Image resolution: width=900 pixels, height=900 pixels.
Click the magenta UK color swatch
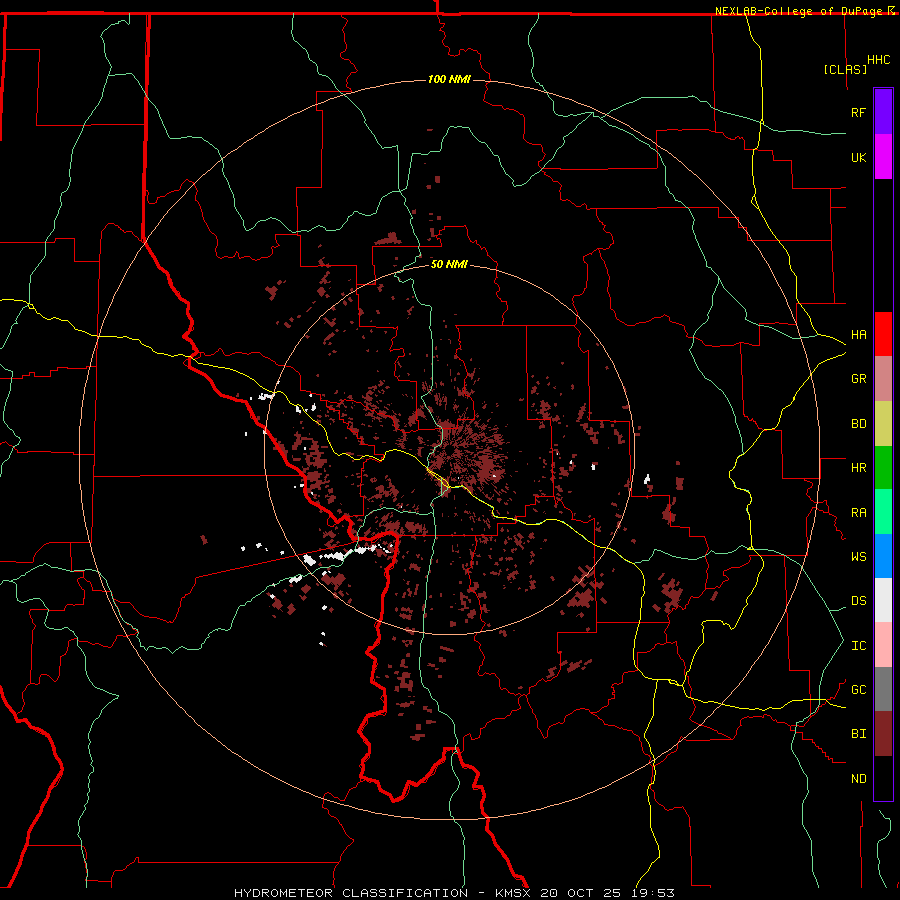click(883, 157)
